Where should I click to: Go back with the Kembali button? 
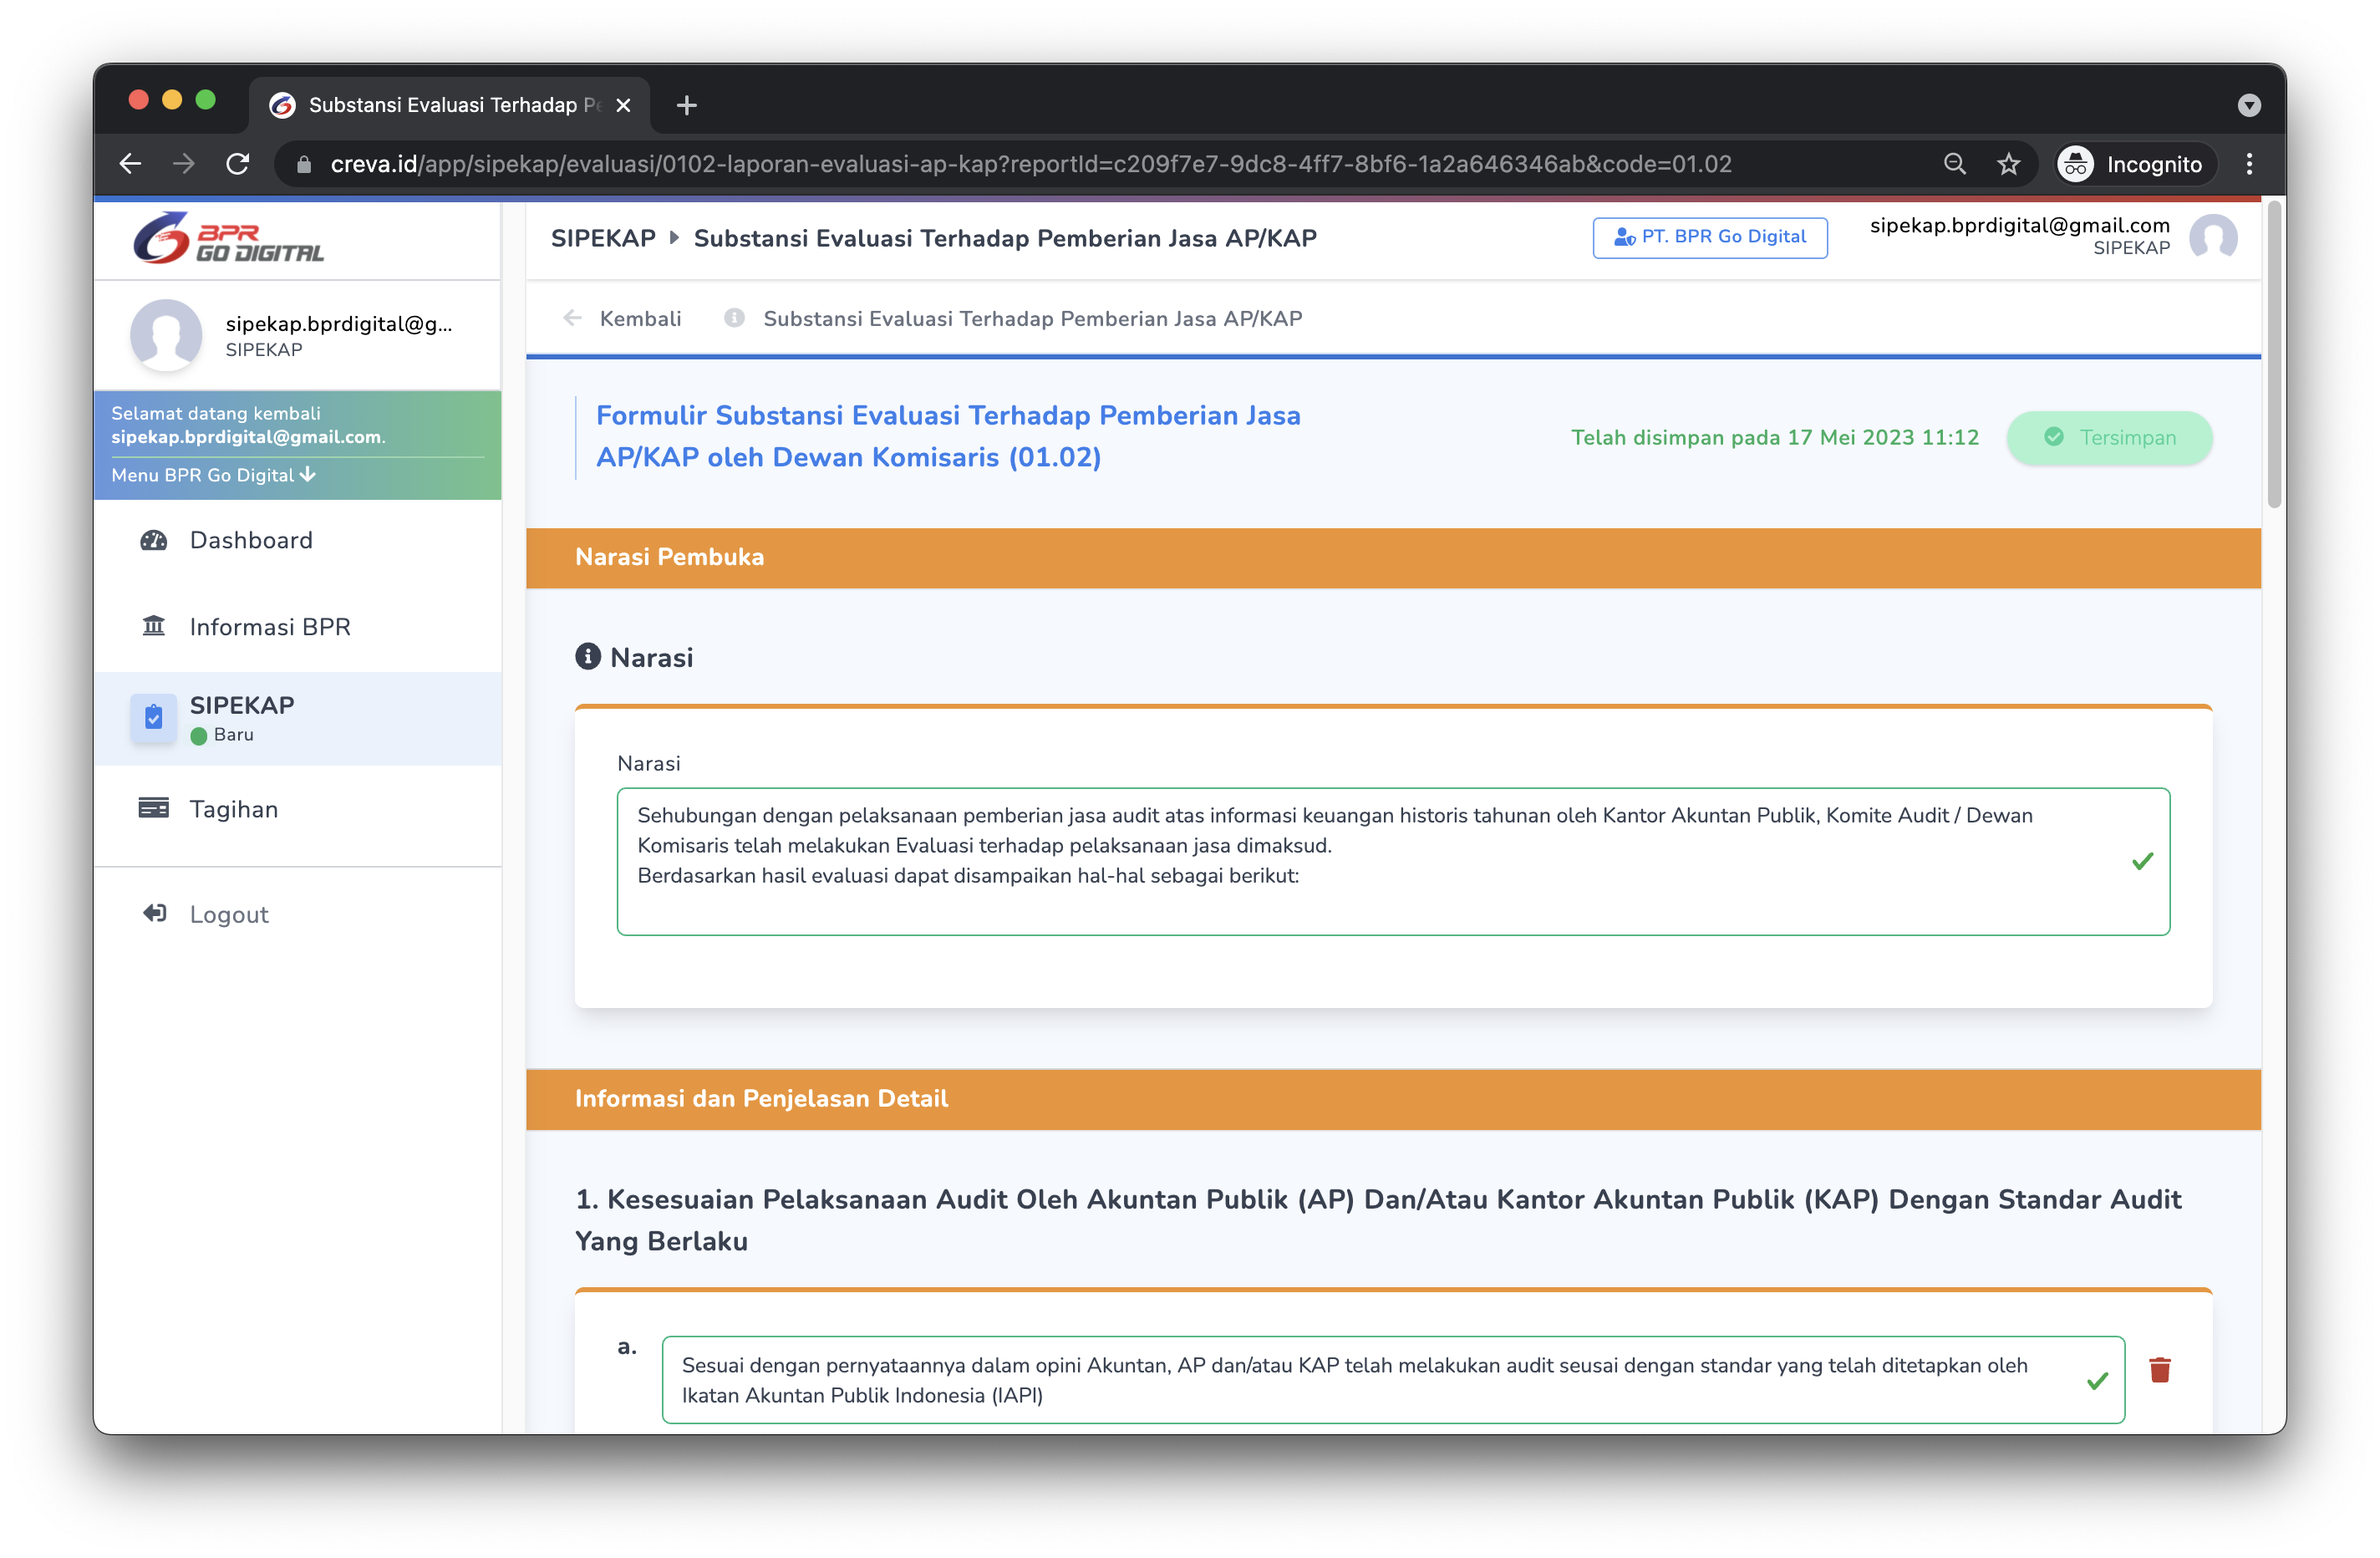coord(622,318)
